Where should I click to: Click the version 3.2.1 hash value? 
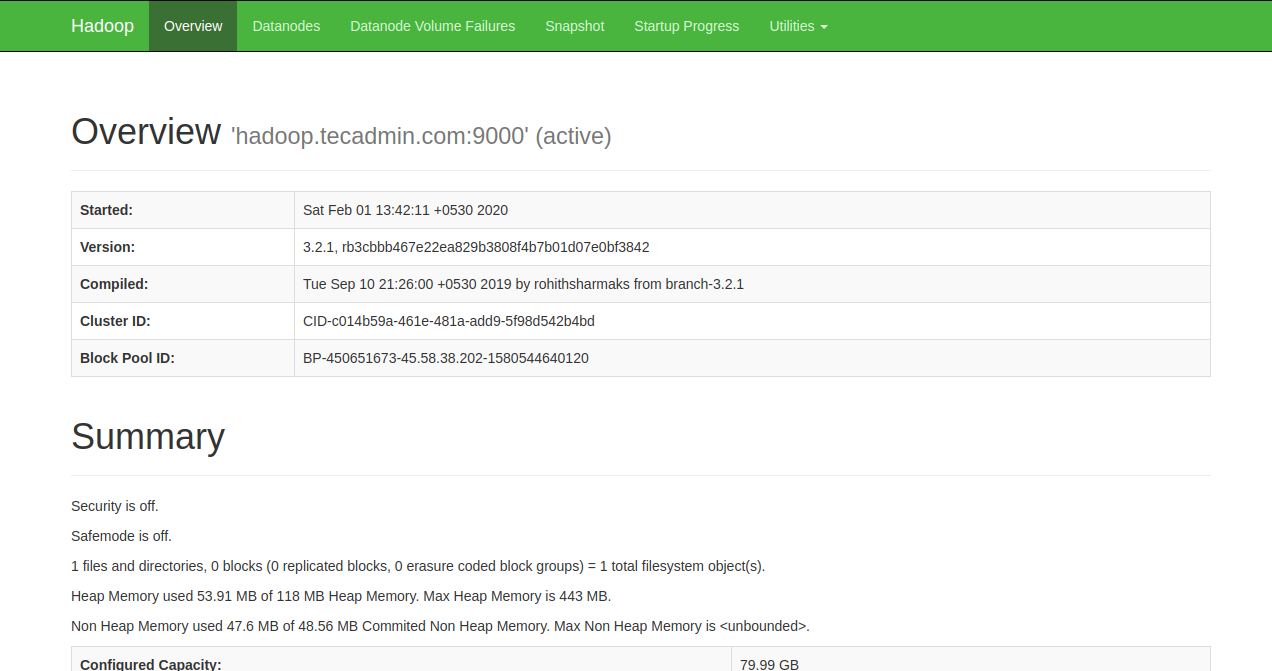476,247
